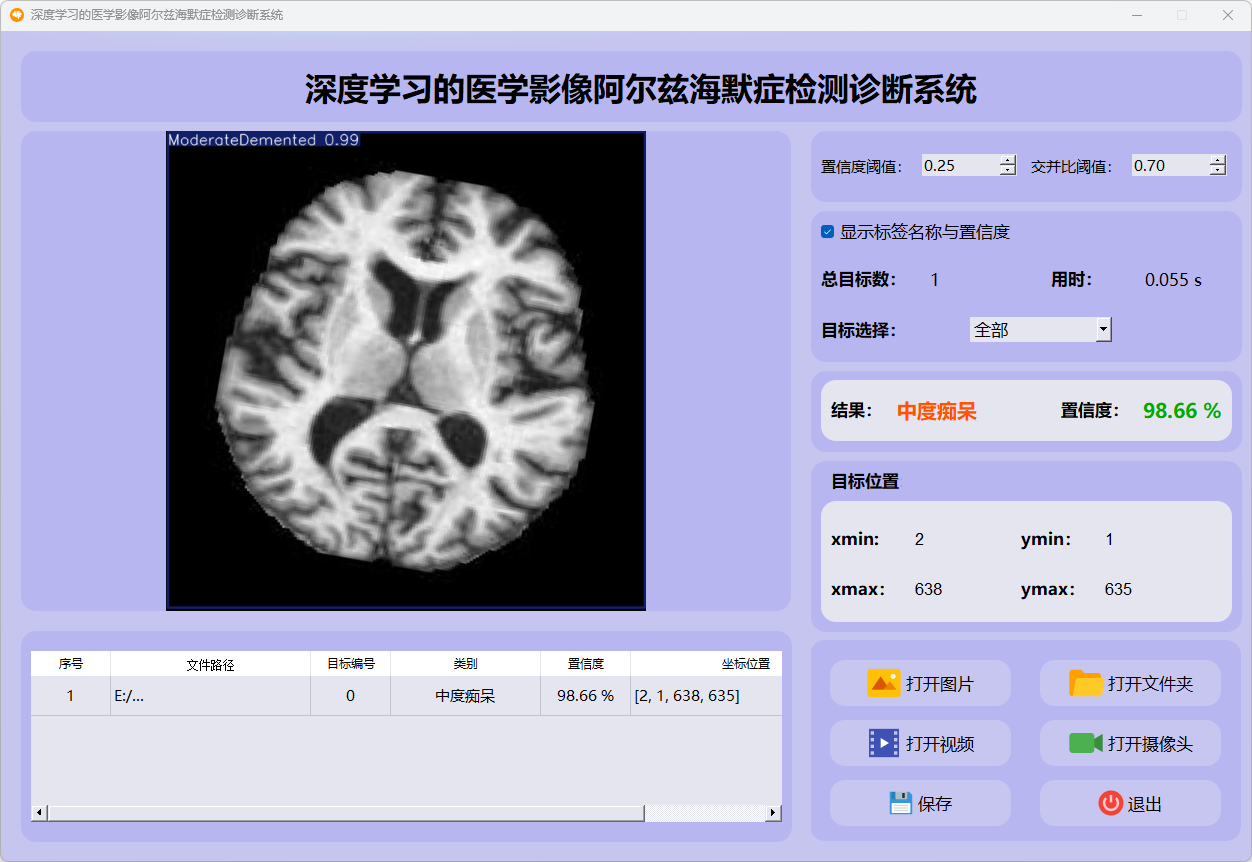Click the green camera icon
The image size is (1252, 862).
(x=1085, y=743)
